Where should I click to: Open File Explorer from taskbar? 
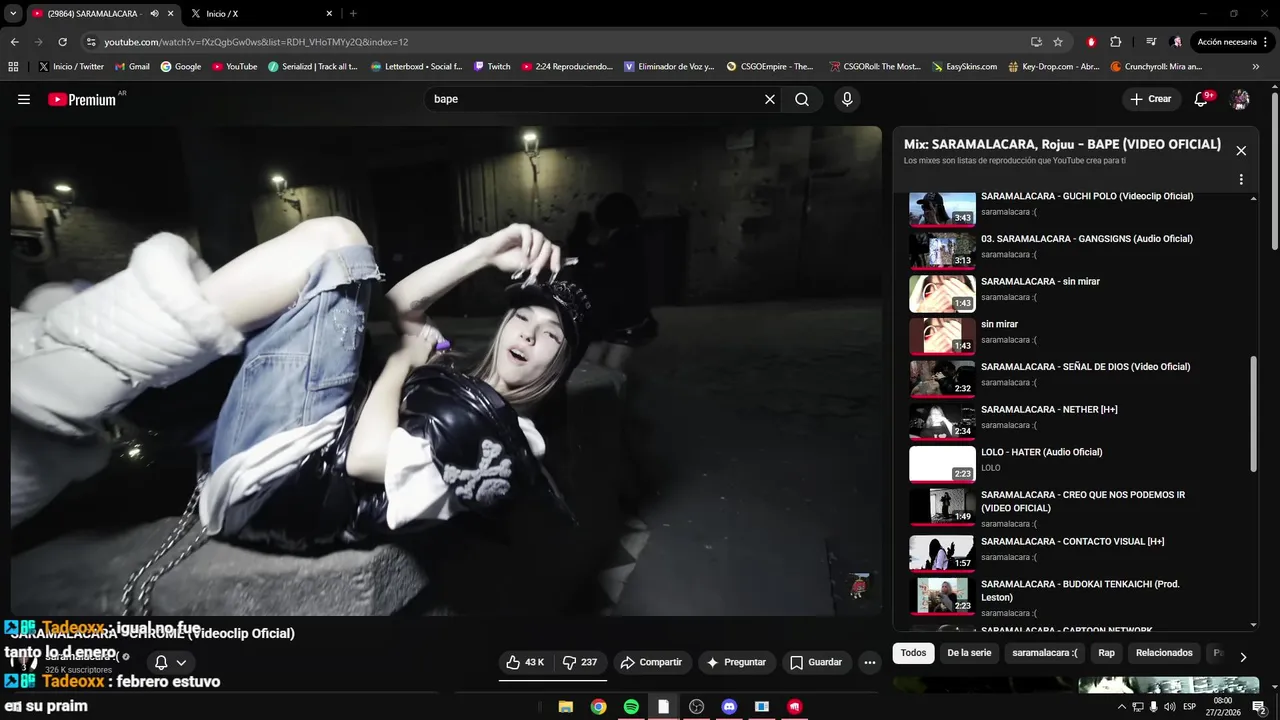[x=565, y=706]
